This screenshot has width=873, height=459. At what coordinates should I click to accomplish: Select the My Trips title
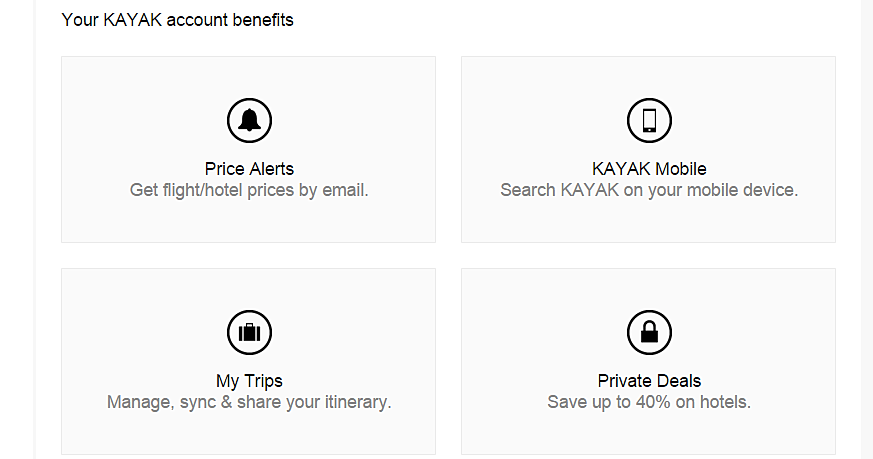click(x=249, y=381)
